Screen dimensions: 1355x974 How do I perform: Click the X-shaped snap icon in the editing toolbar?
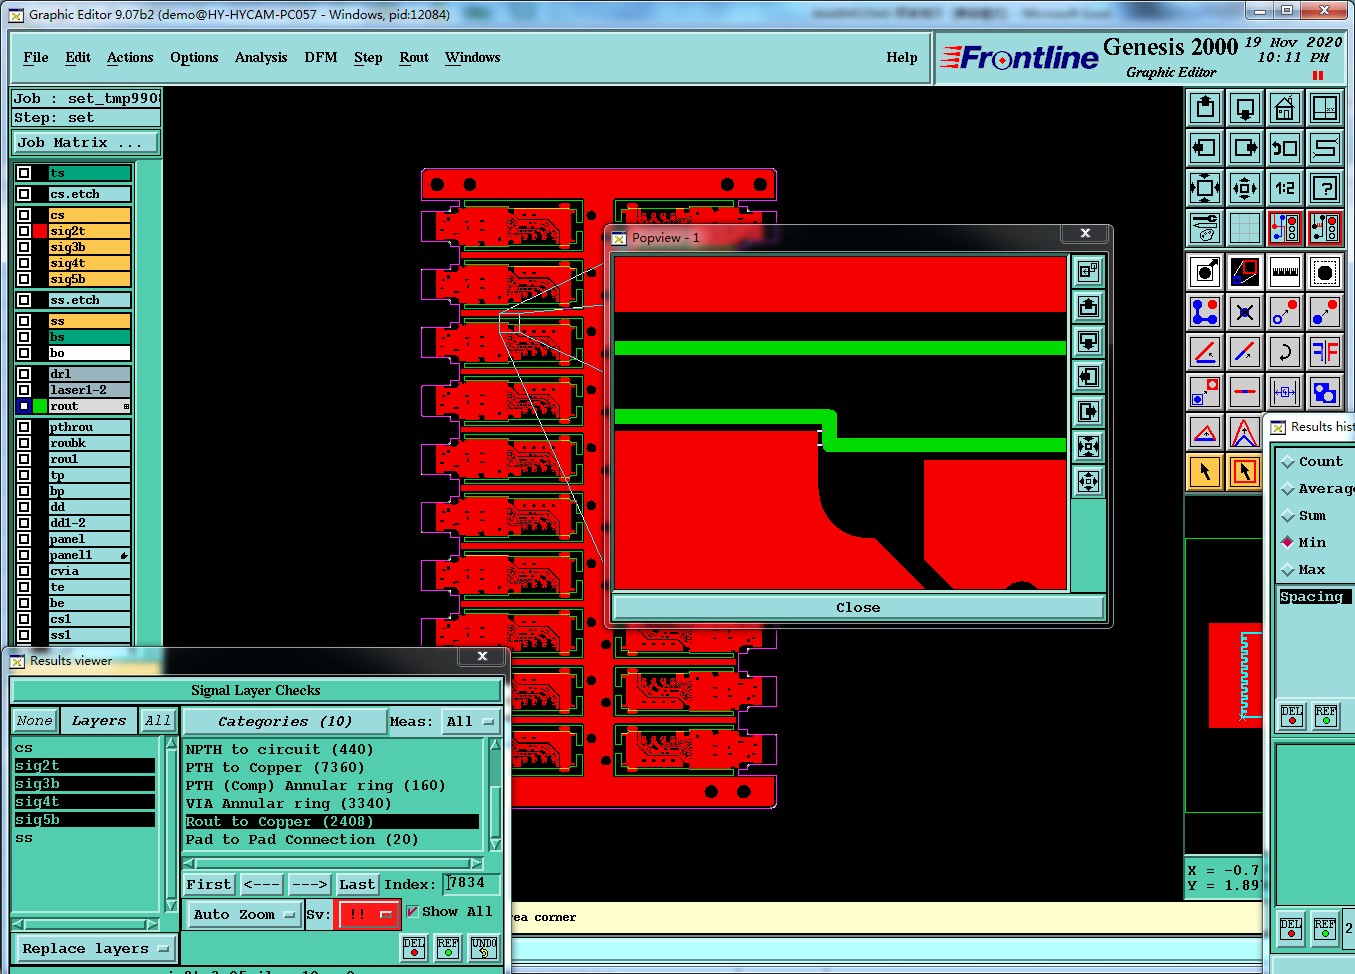click(x=1244, y=312)
